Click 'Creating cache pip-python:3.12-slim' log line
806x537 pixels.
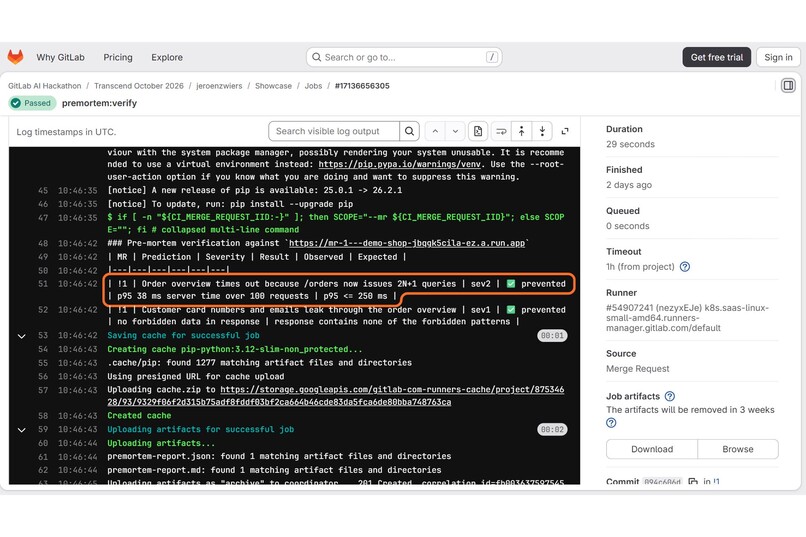[234, 349]
